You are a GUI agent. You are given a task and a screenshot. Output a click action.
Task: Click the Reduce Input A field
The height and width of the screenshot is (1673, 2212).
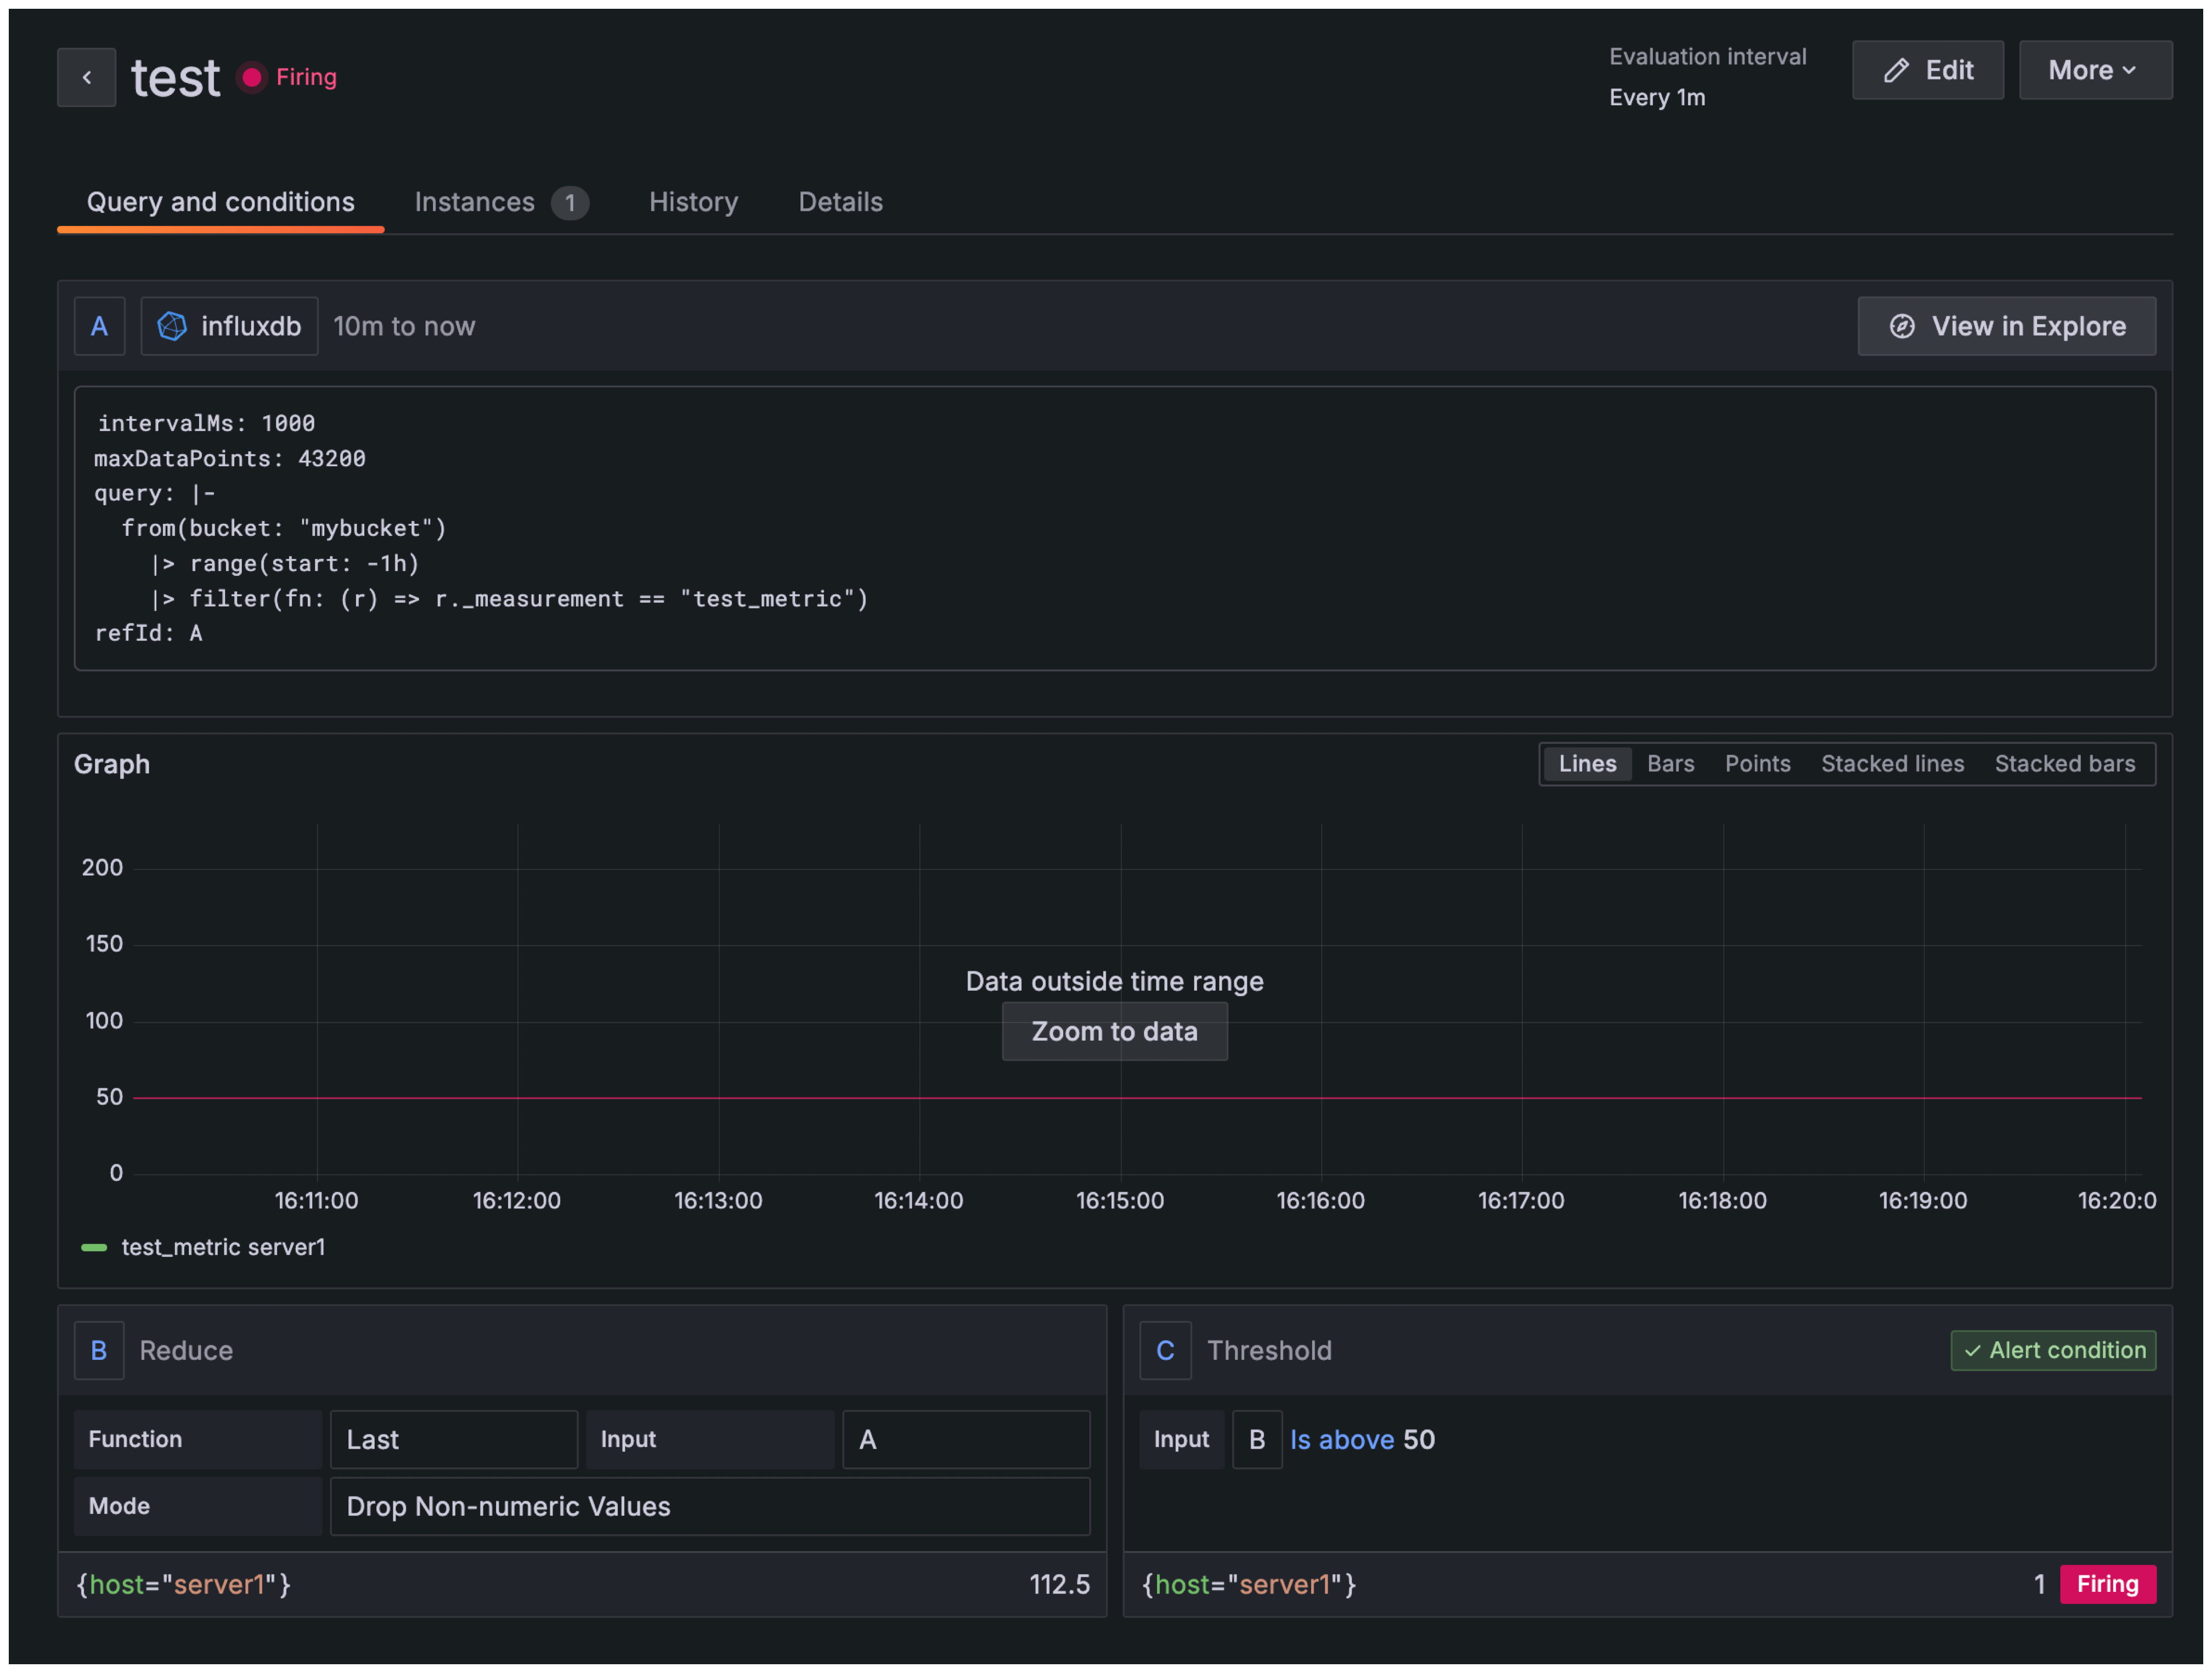click(965, 1439)
